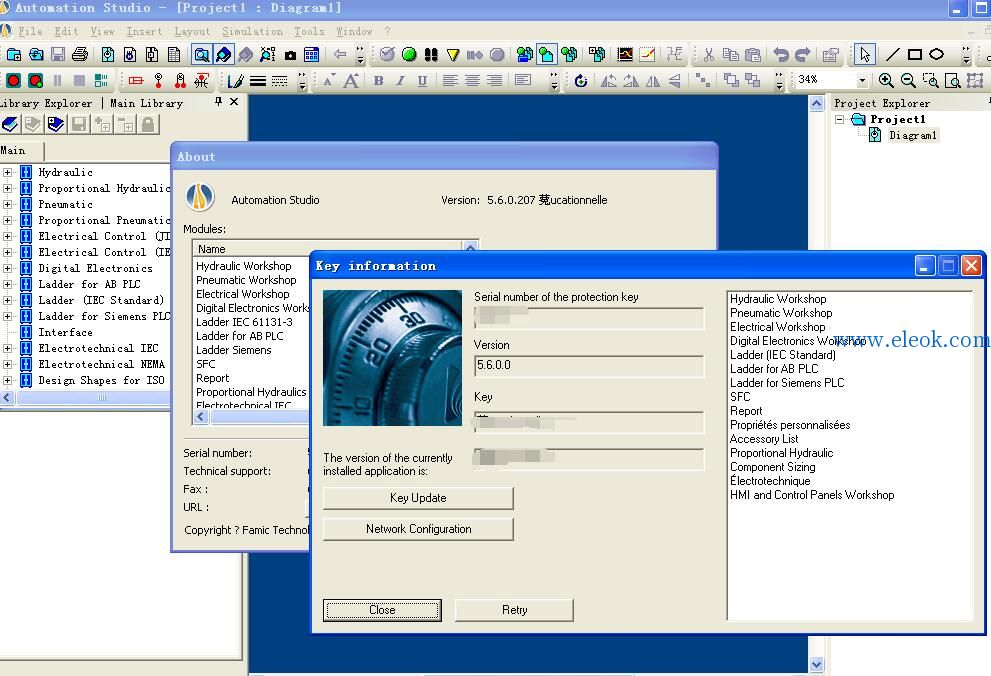Expand the Electrotechnical NEMA node
The width and height of the screenshot is (991, 676).
click(8, 364)
